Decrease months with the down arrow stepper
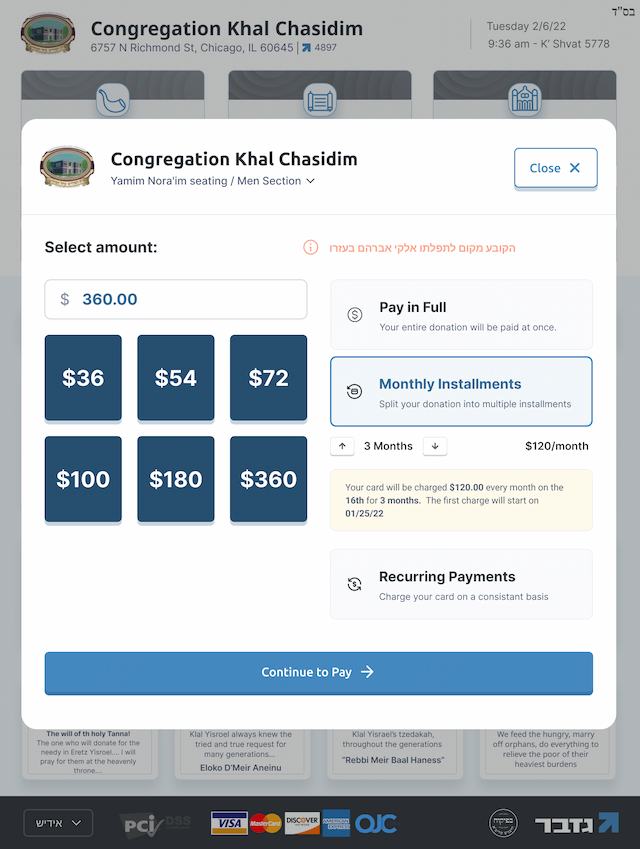The image size is (640, 849). [435, 446]
